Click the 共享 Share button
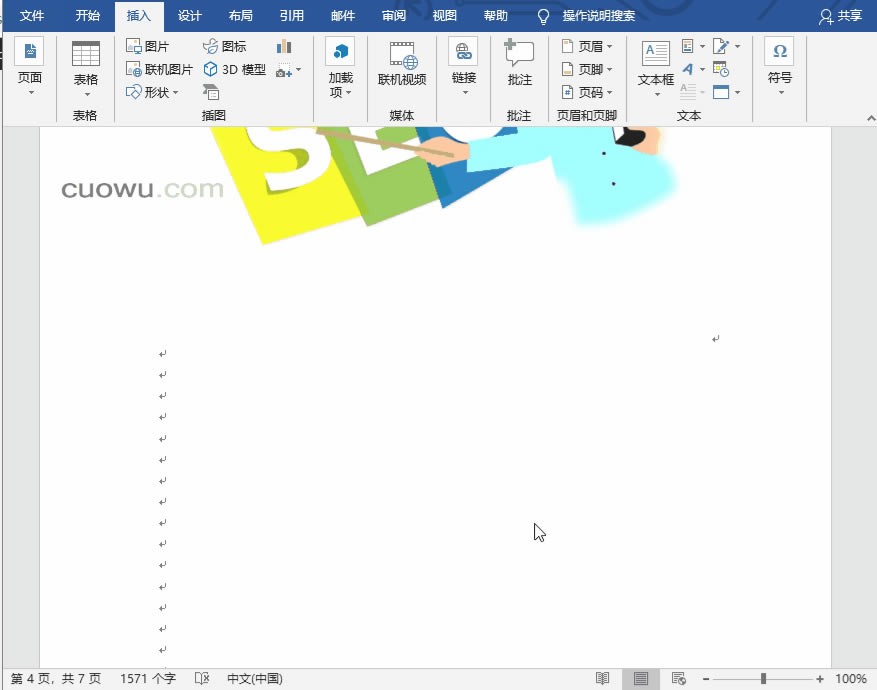 click(841, 16)
